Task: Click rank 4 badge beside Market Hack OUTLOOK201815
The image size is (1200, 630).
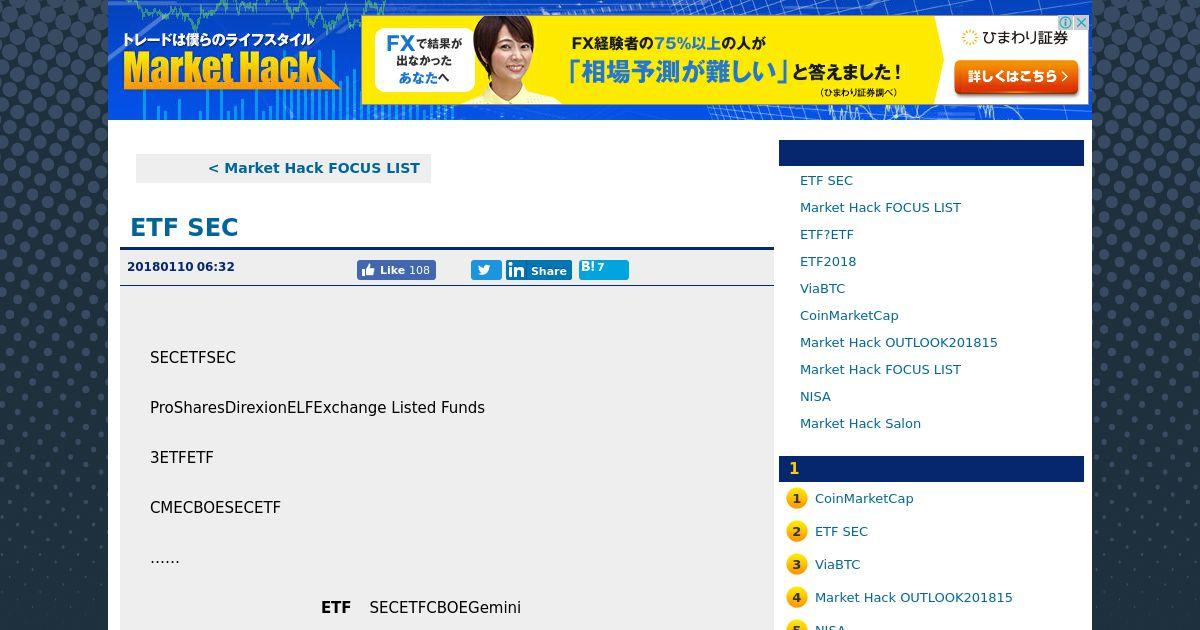Action: [797, 598]
